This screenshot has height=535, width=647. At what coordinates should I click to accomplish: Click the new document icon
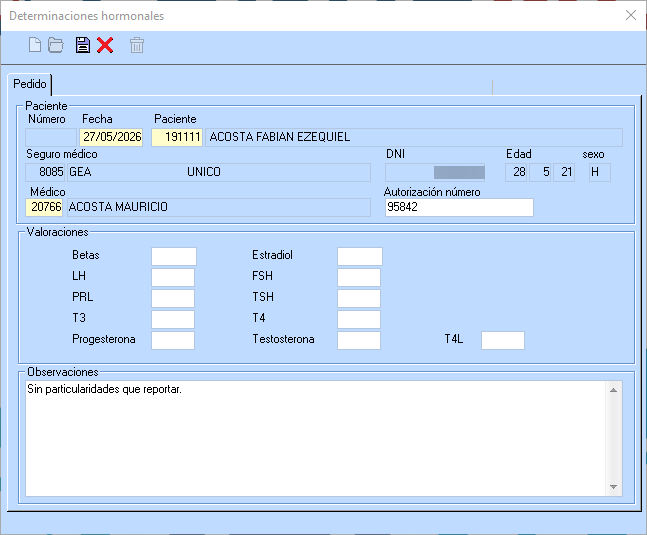35,45
